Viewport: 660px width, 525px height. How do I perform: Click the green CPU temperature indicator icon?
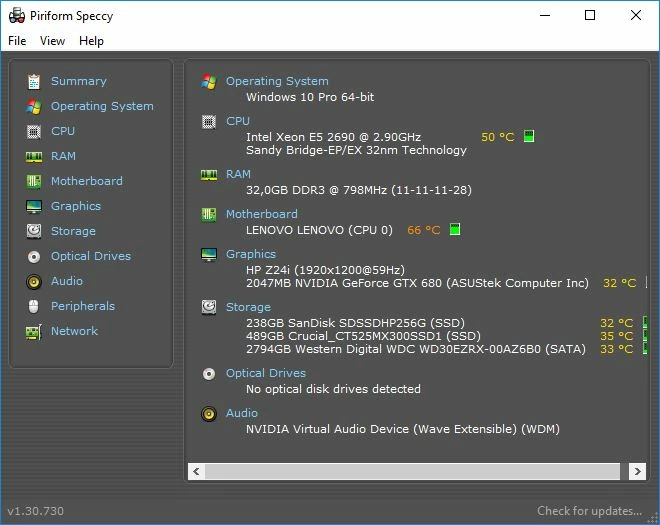[x=529, y=136]
